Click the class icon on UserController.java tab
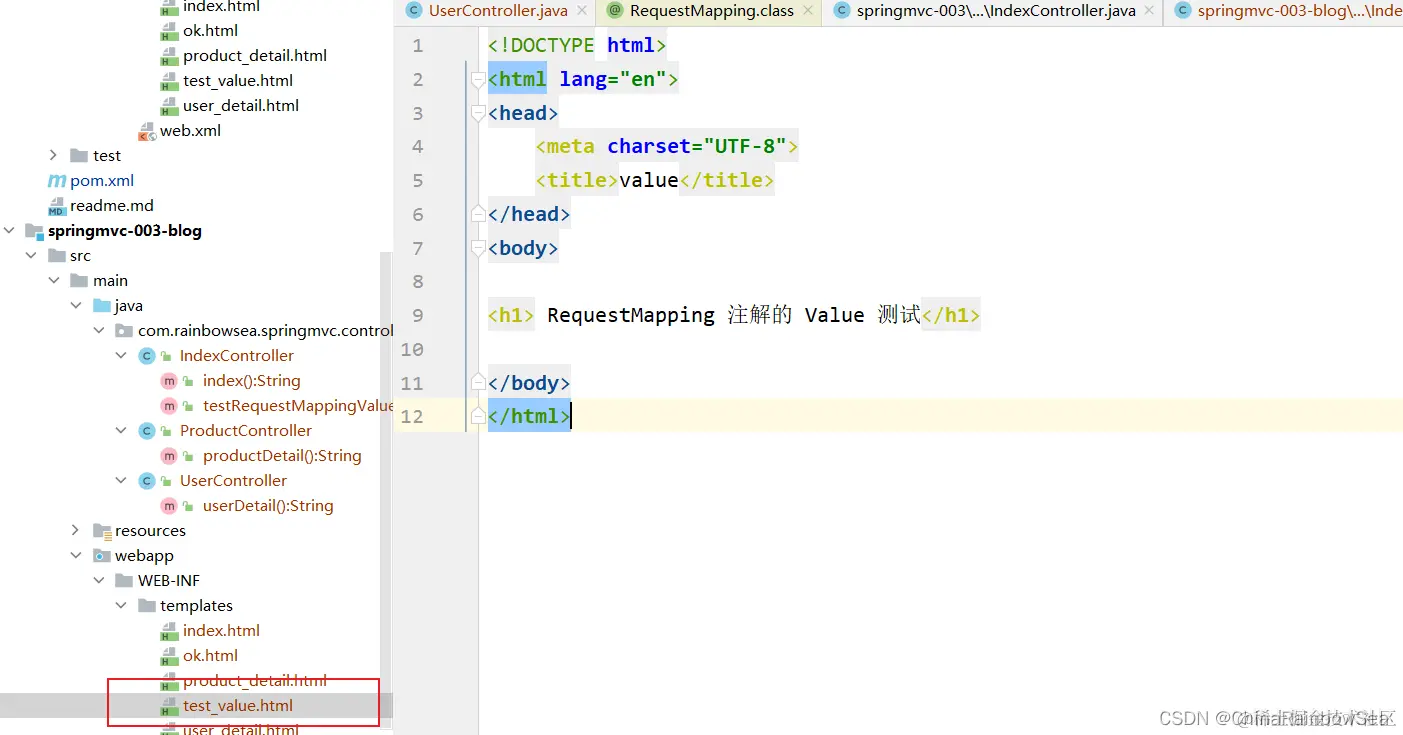Viewport: 1403px width, 735px height. point(413,11)
